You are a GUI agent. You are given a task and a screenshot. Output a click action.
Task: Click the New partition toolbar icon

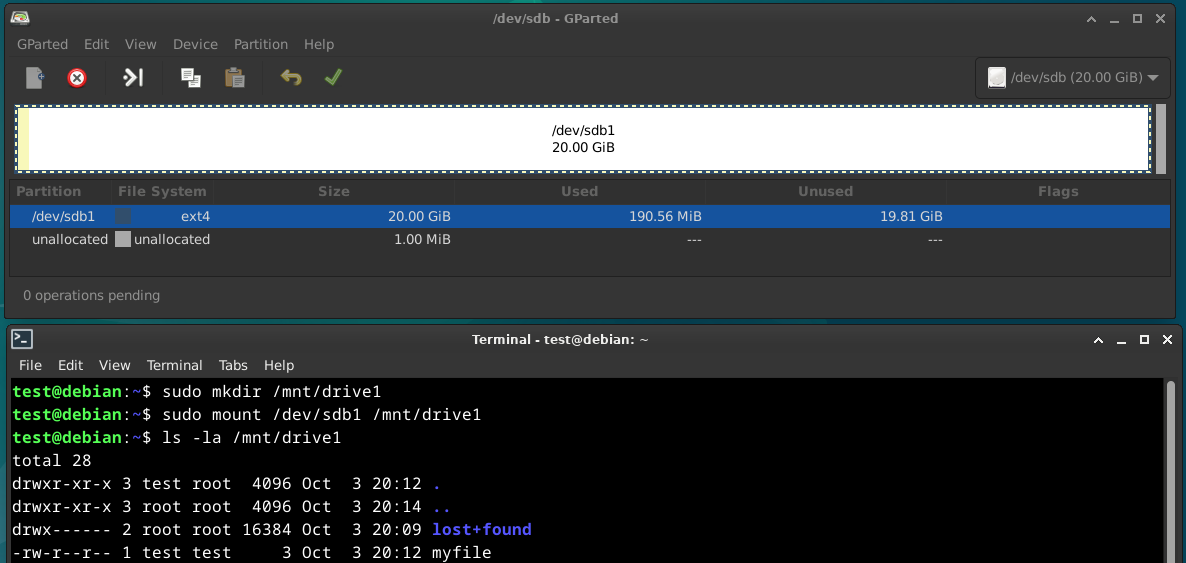pos(35,78)
